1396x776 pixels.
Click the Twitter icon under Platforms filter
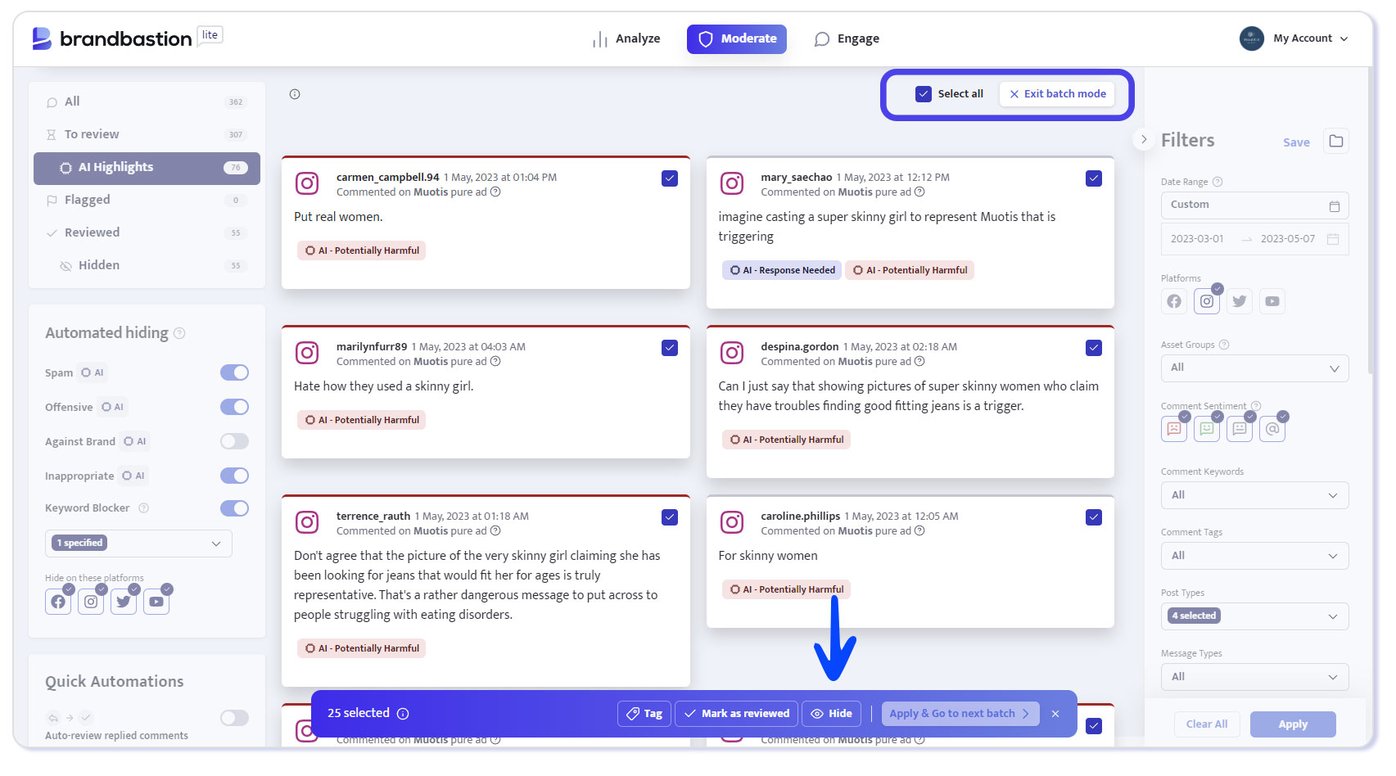1239,301
